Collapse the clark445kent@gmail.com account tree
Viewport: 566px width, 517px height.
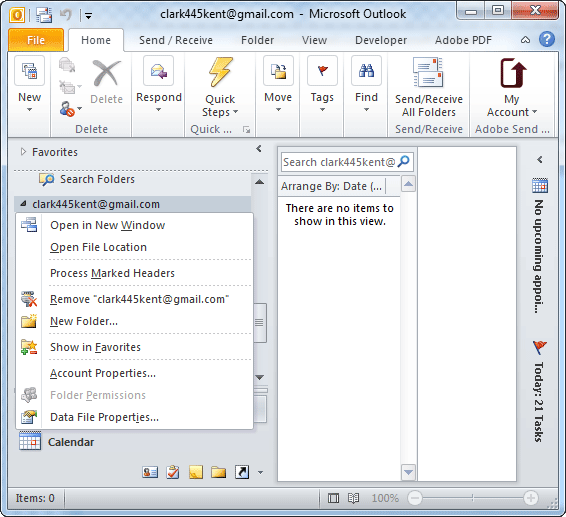(23, 204)
